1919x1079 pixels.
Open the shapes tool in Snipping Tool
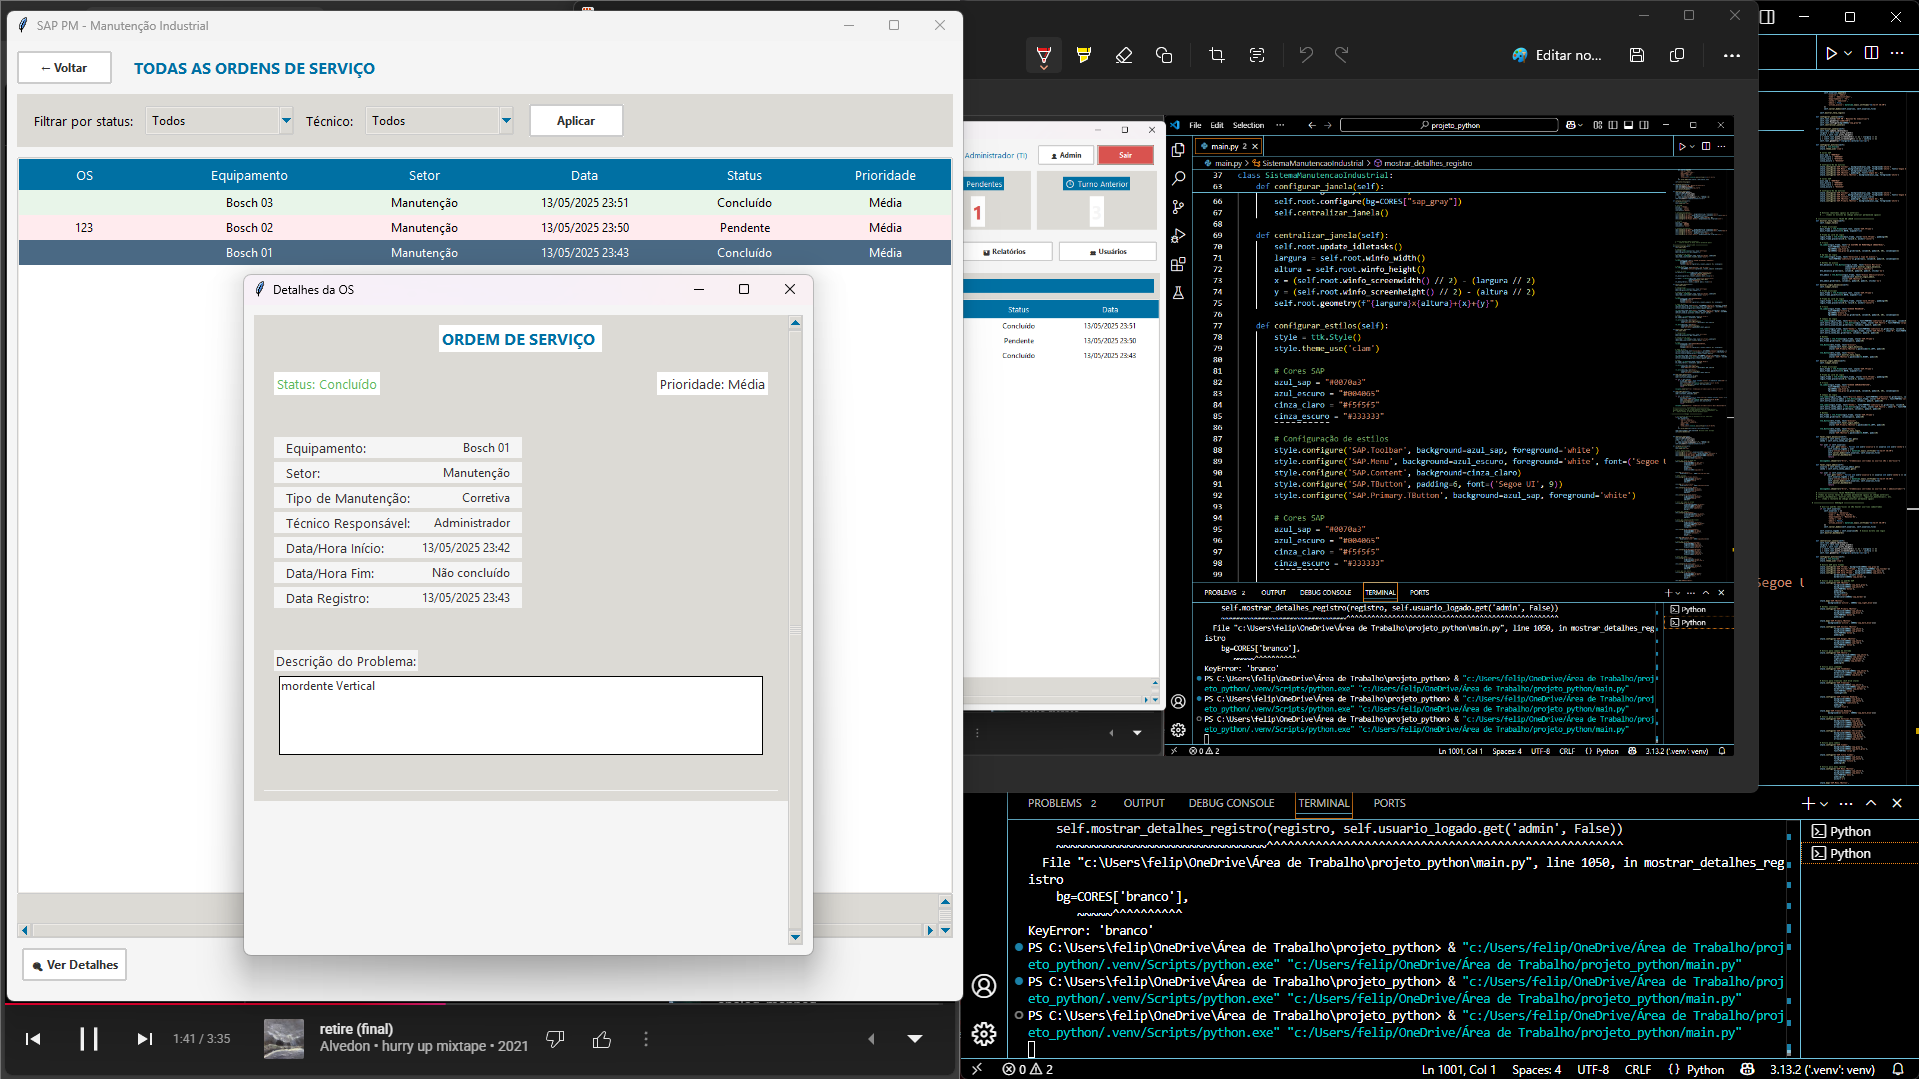[1164, 55]
